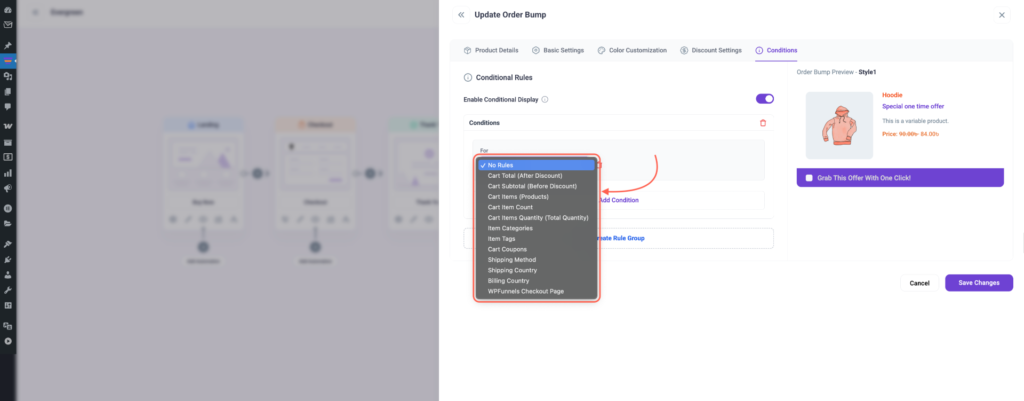Screen dimensions: 1024x401
Task: Click Order Bump Preview Style1 label
Action: point(836,72)
